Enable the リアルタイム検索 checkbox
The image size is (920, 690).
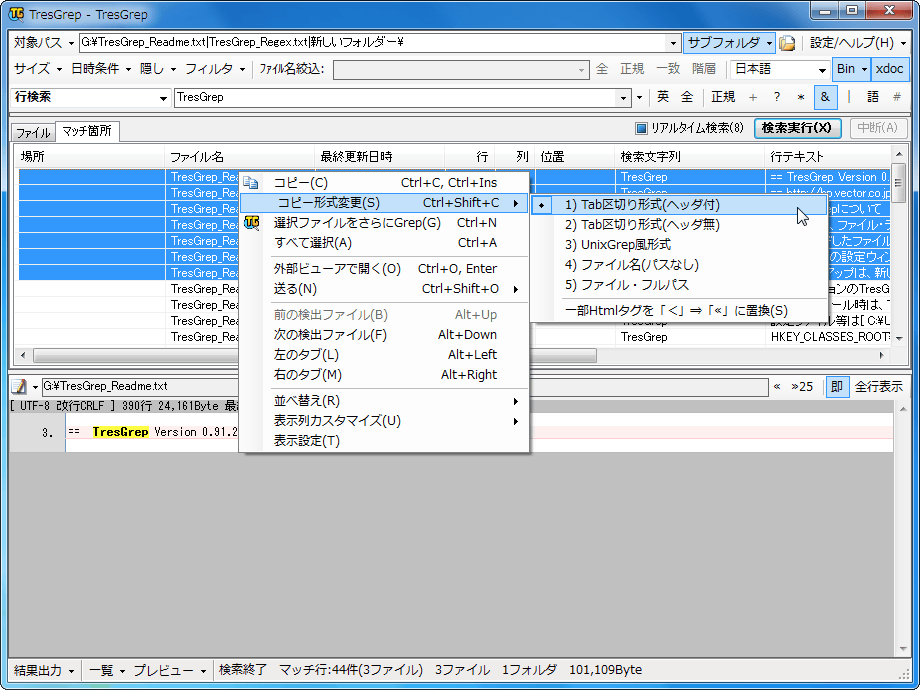click(x=641, y=128)
